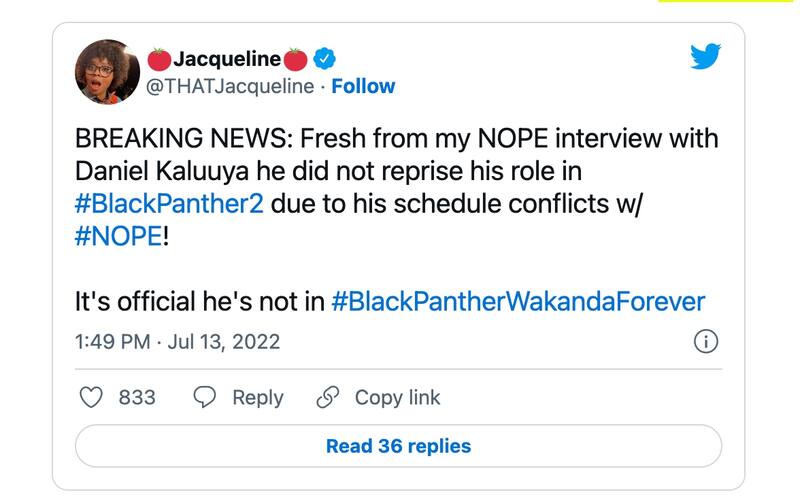This screenshot has width=800, height=503.
Task: Open the #BlackPantherWakandaForever hashtag
Action: 518,301
